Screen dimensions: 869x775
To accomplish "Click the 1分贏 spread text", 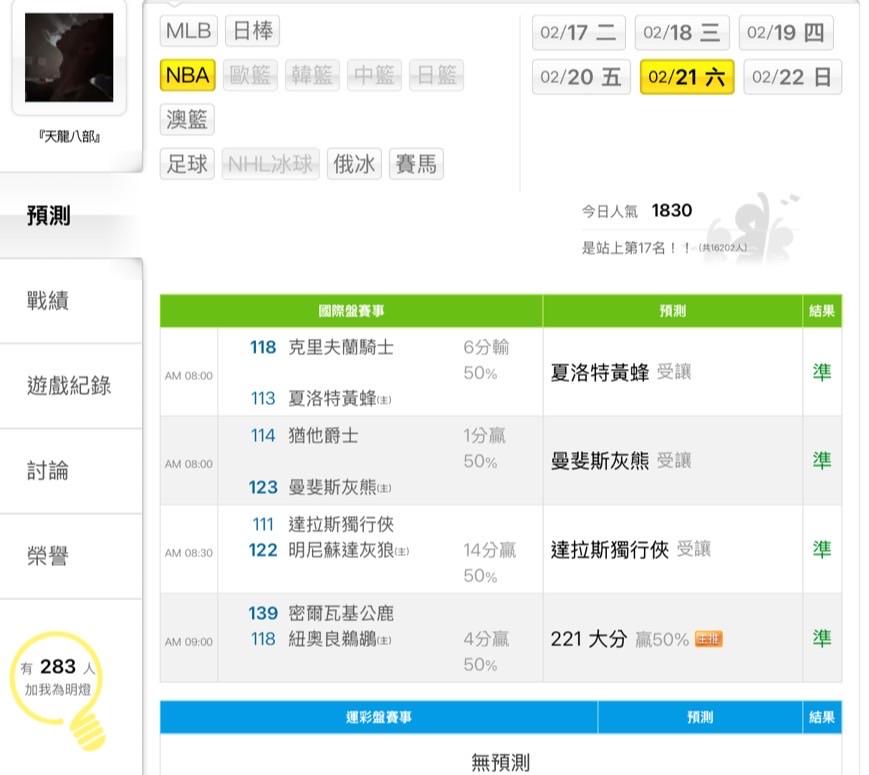I will [485, 436].
